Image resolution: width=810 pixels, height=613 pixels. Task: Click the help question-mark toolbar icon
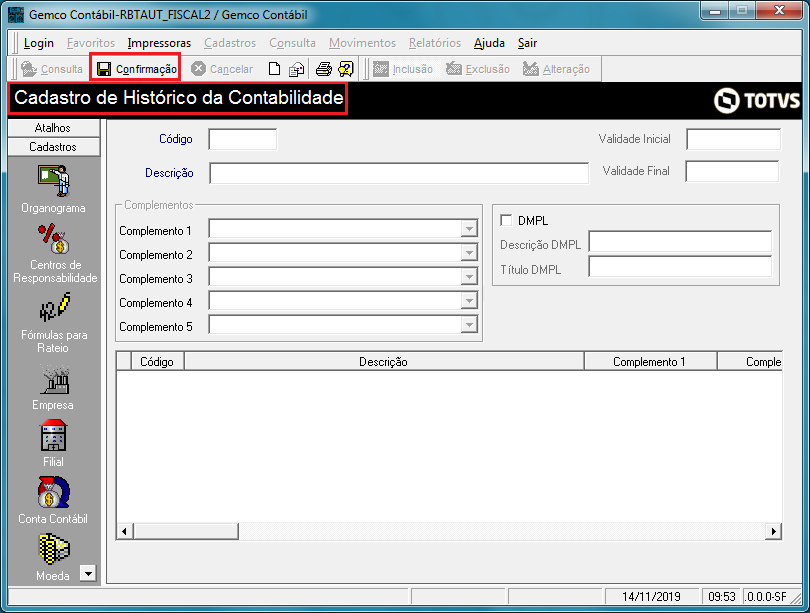pos(346,69)
